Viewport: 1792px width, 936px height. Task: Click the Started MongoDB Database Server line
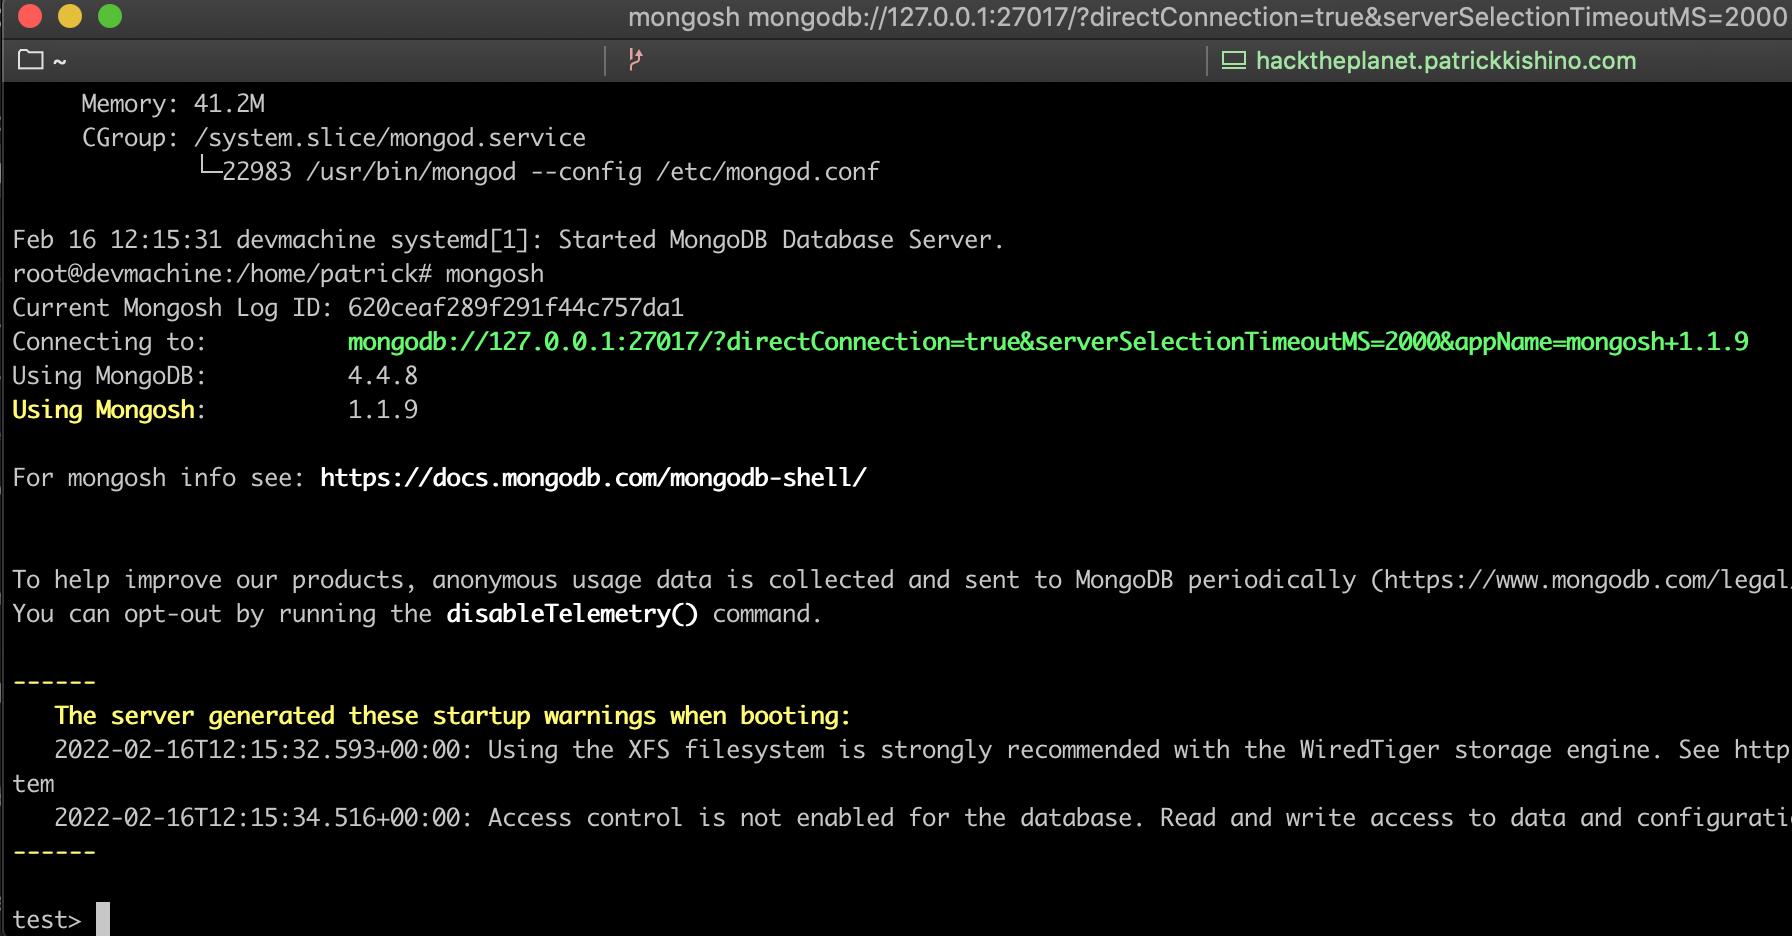(508, 239)
